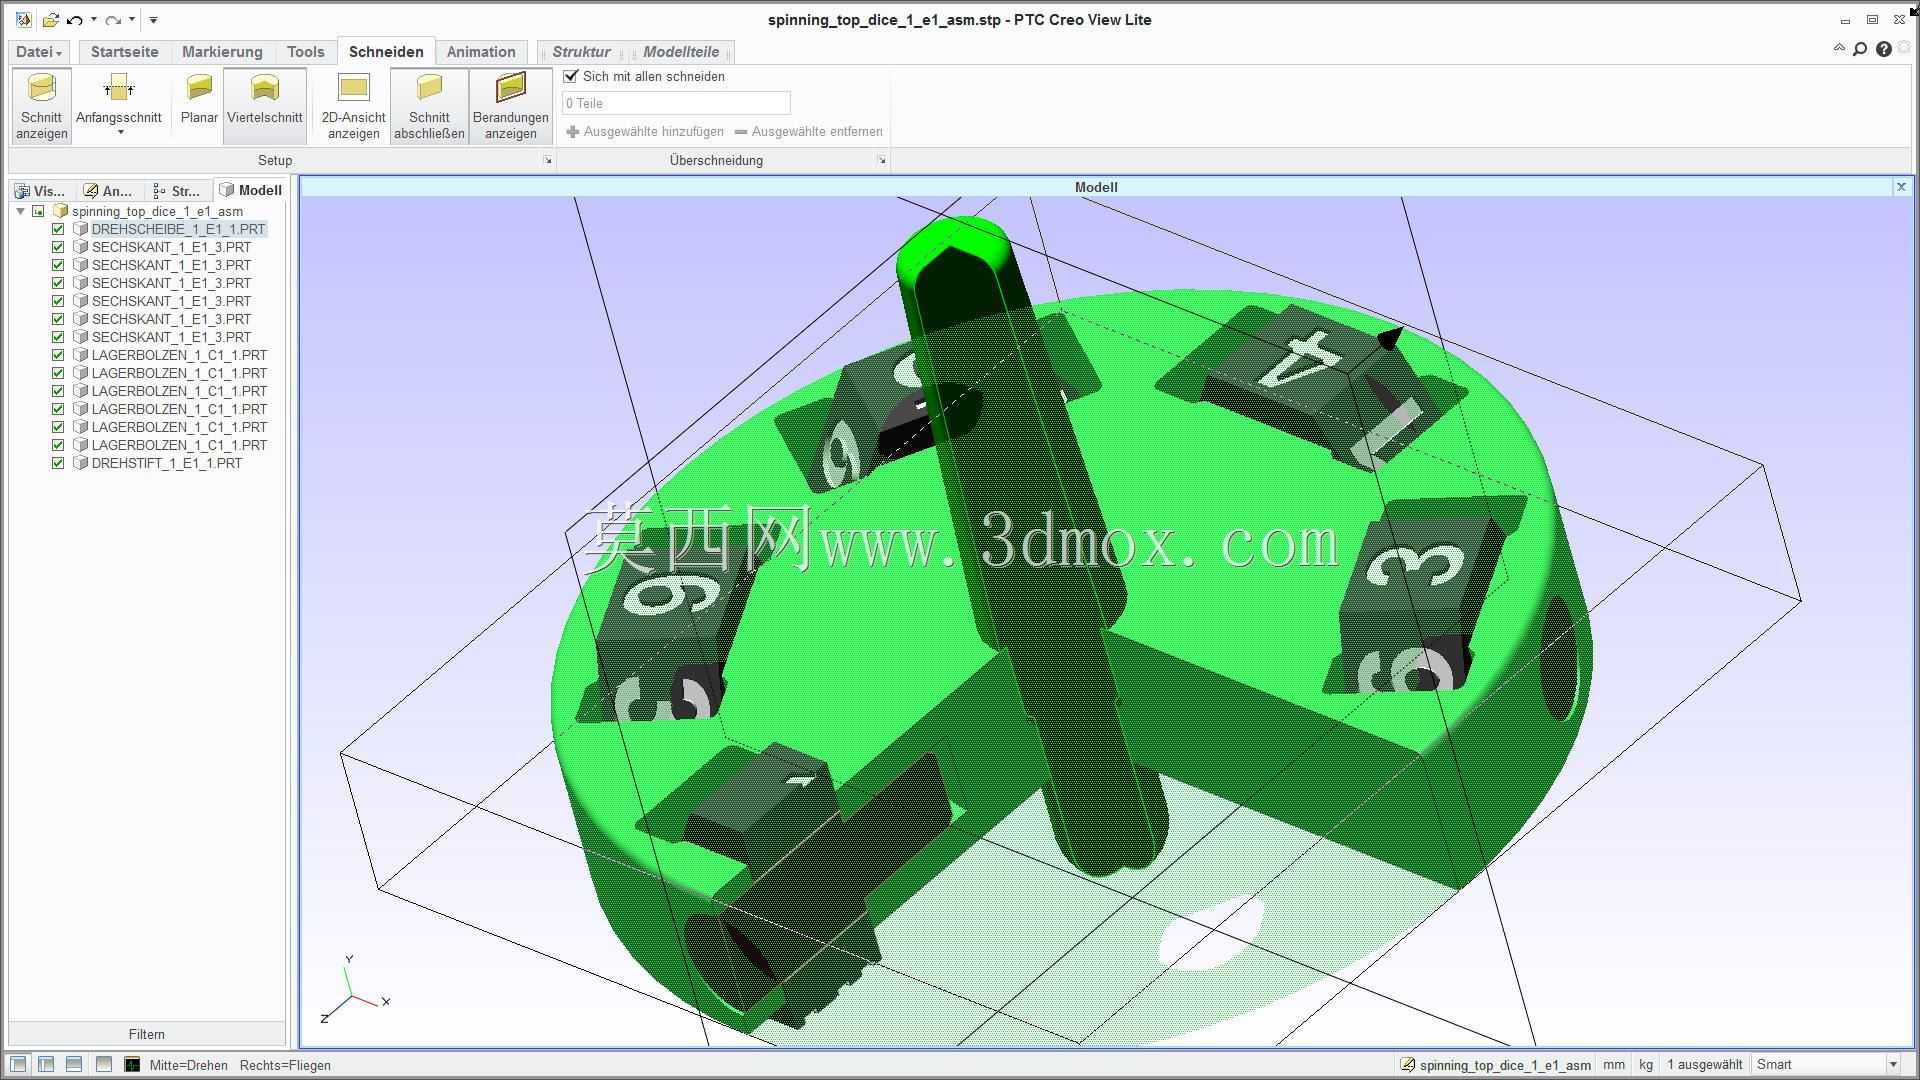Select the Planar cut tool
Viewport: 1920px width, 1080px height.
tap(199, 100)
